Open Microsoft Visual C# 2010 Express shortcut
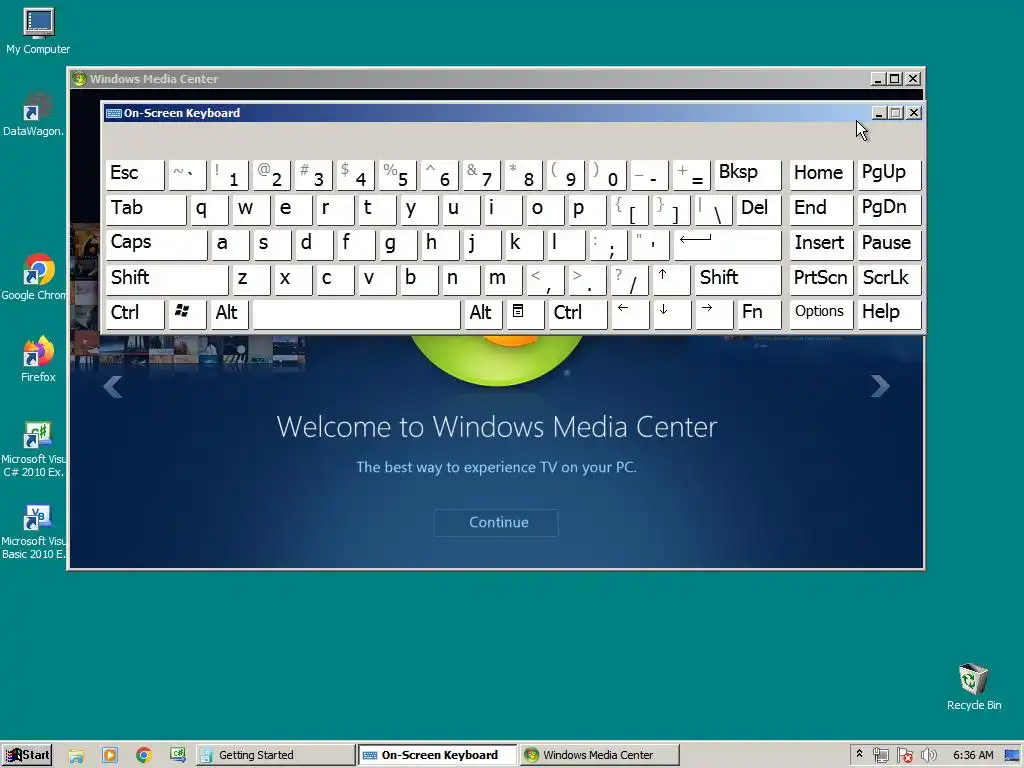 click(x=34, y=449)
